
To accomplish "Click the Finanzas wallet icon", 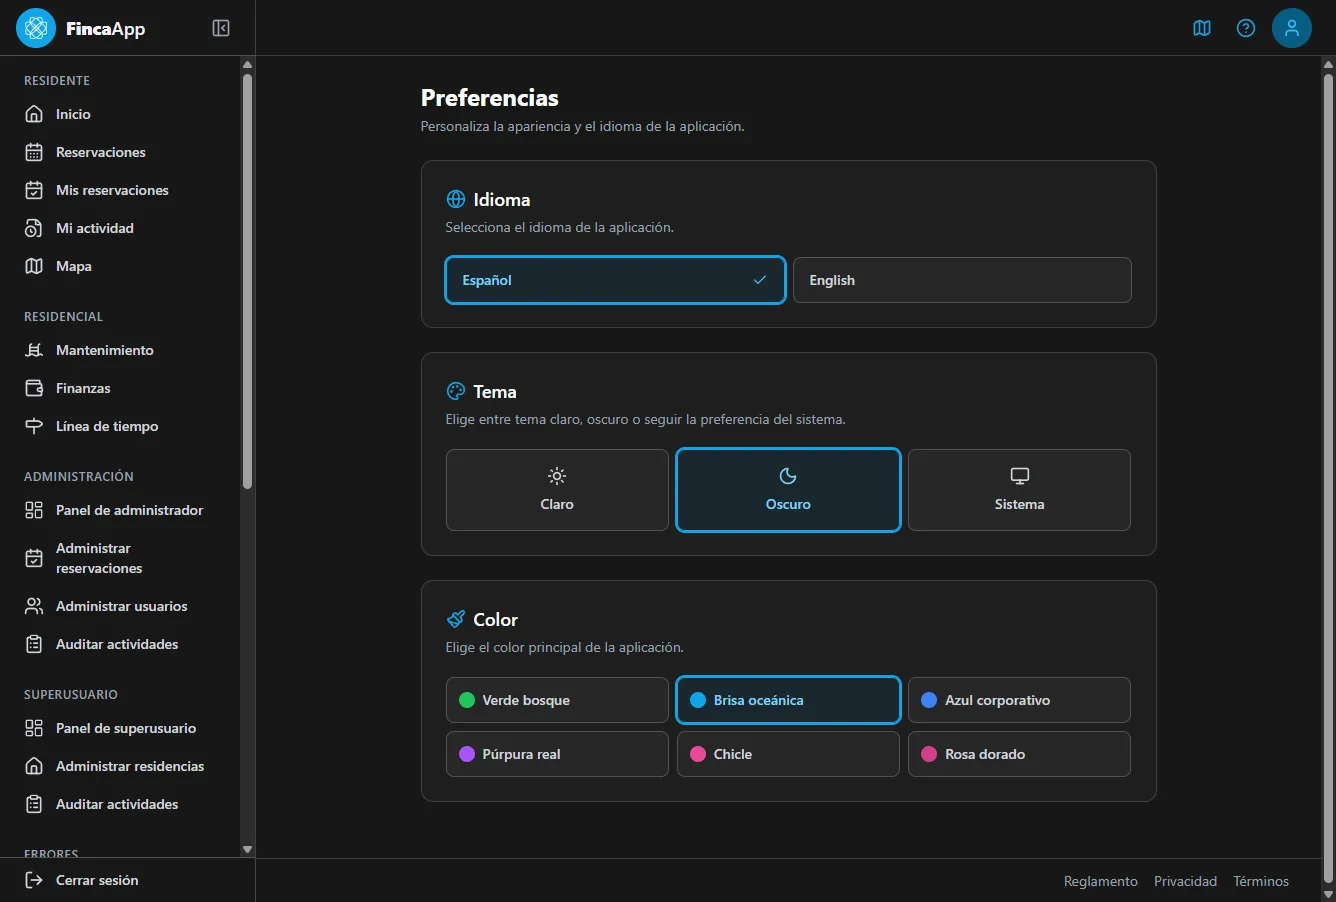I will point(34,388).
